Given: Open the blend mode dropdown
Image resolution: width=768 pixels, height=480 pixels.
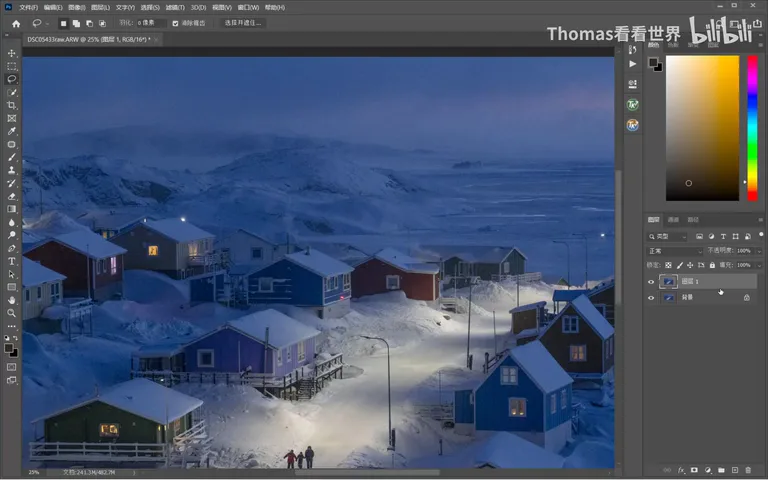Looking at the screenshot, I should [x=674, y=251].
